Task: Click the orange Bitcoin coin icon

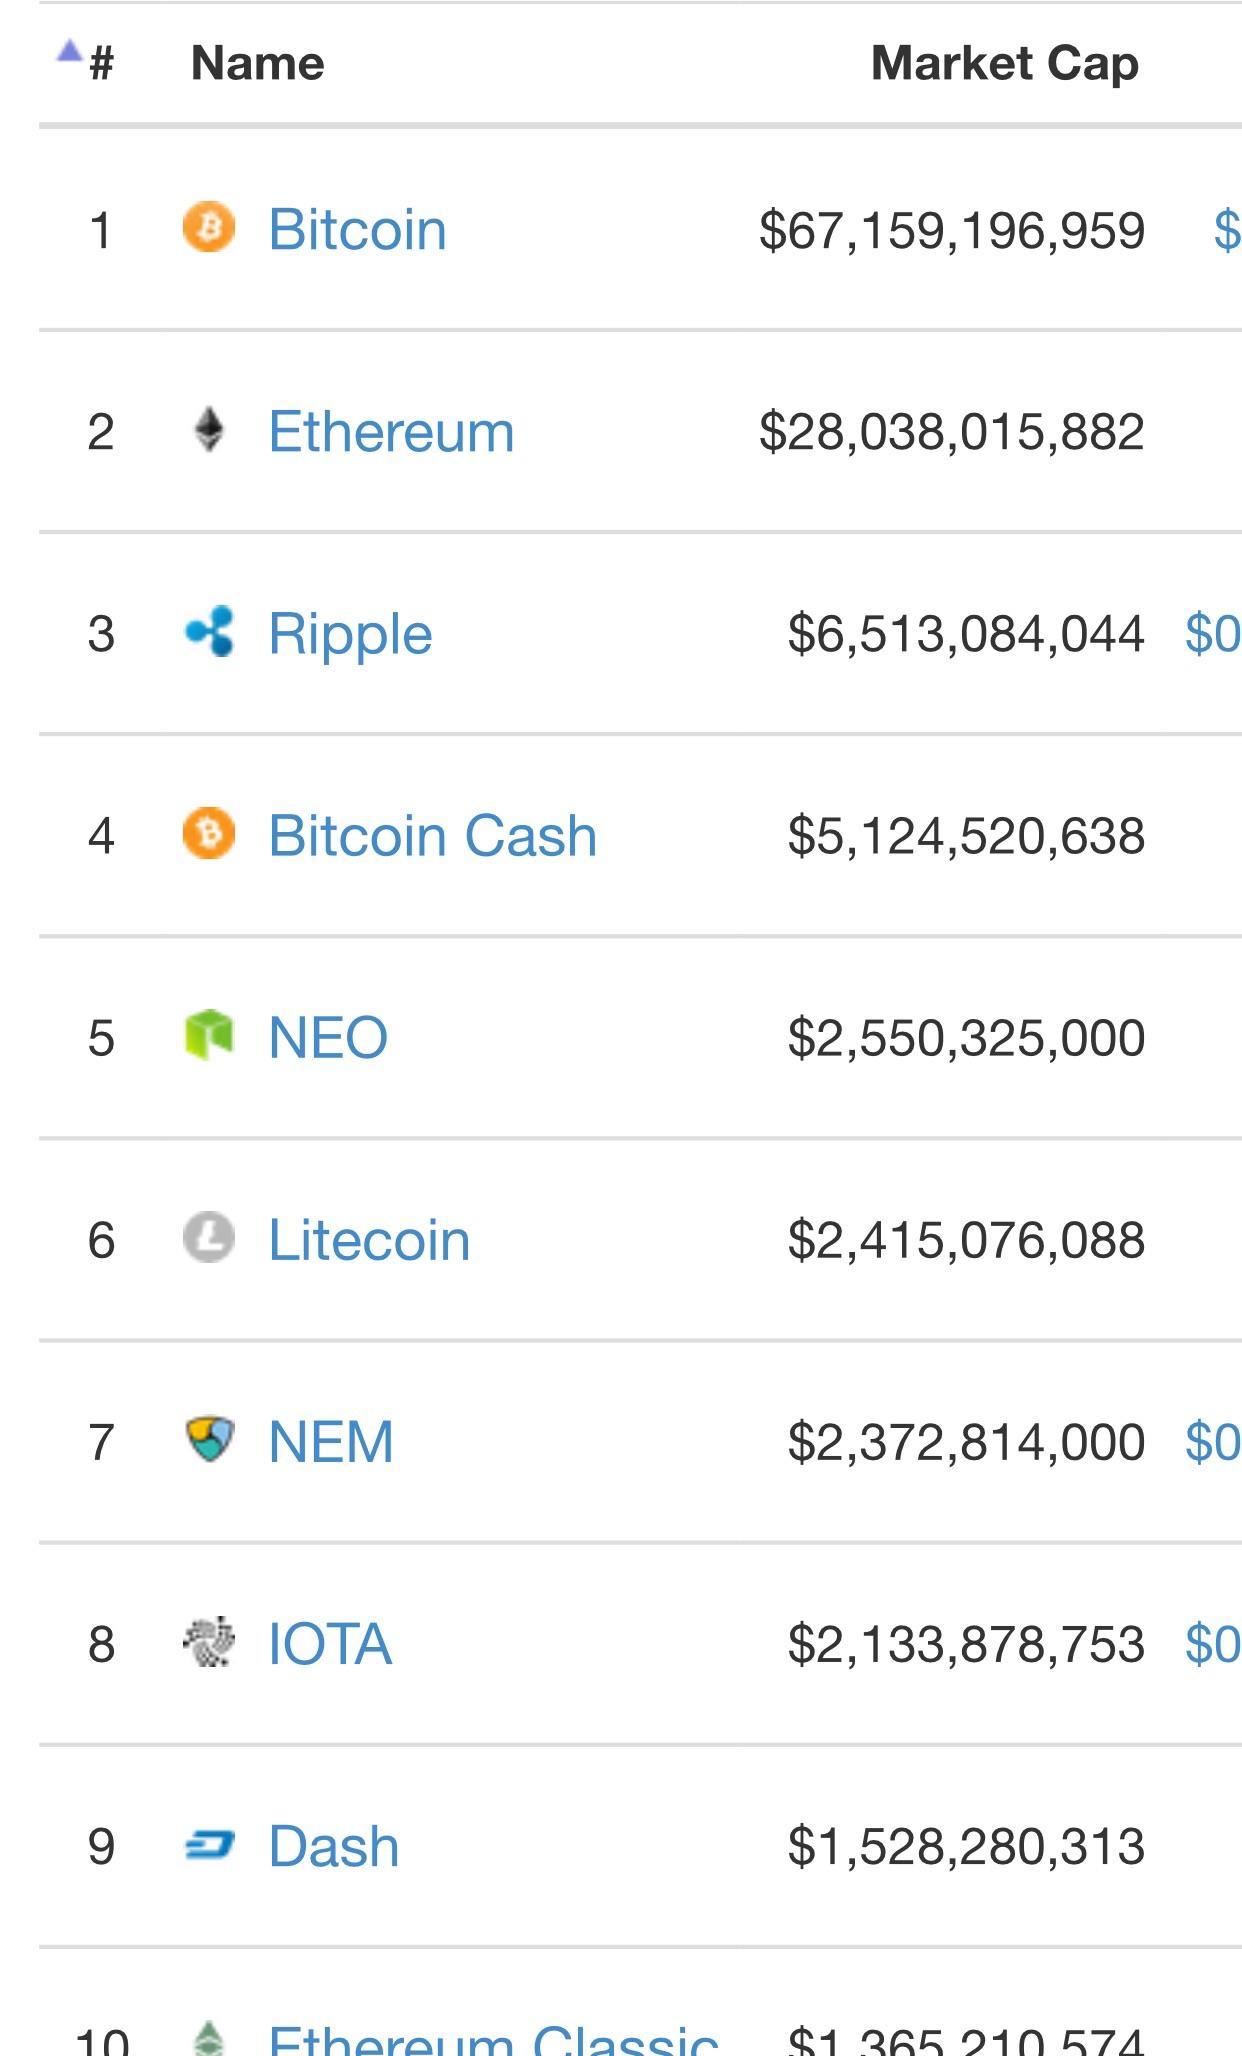Action: click(x=209, y=227)
